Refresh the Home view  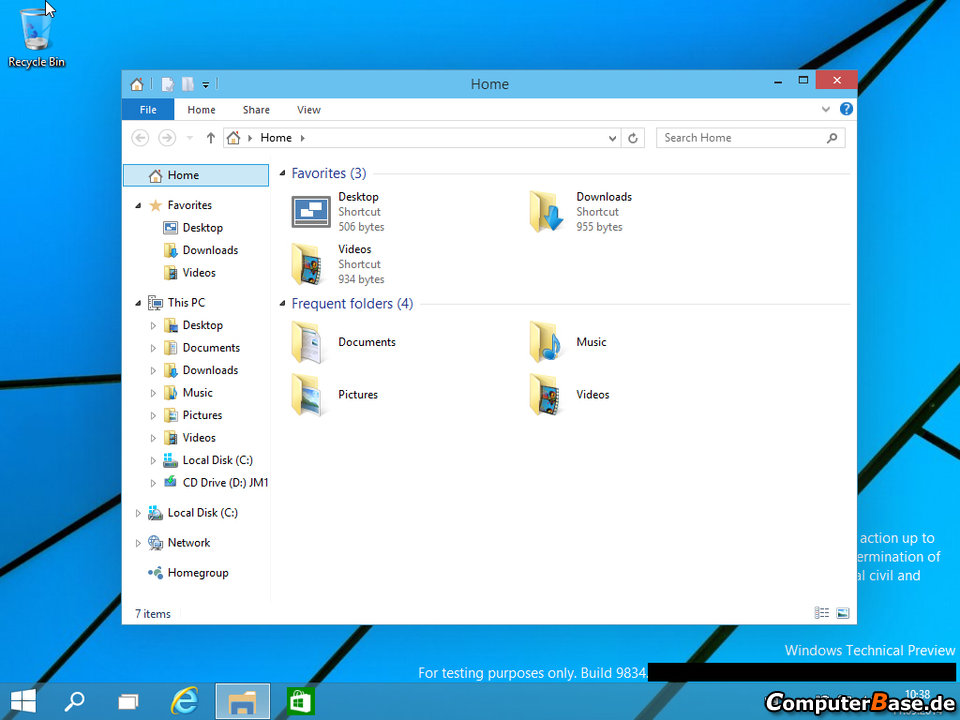click(633, 137)
